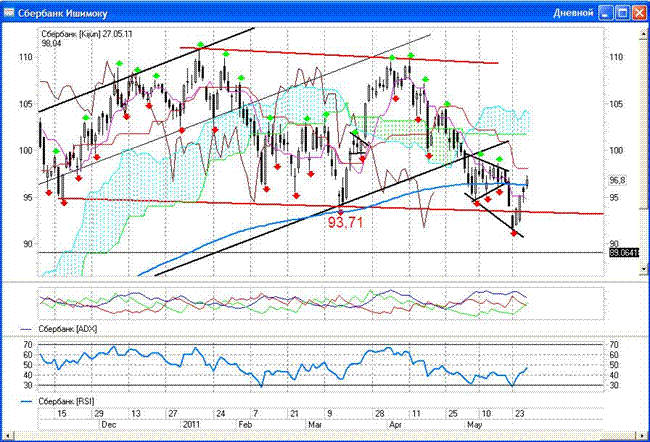Viewport: 650px width, 442px height.
Task: Maximize the Сбербанк Ишимоку chart window
Action: pos(623,13)
